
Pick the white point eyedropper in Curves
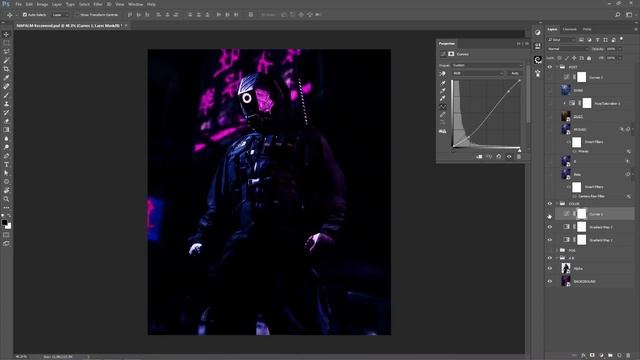[442, 98]
